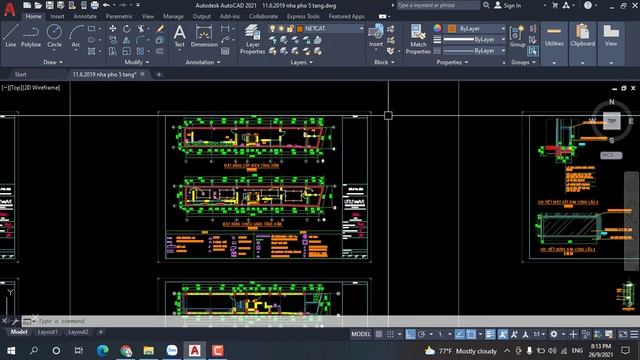Toggle Ortho mode in status bar

410,334
